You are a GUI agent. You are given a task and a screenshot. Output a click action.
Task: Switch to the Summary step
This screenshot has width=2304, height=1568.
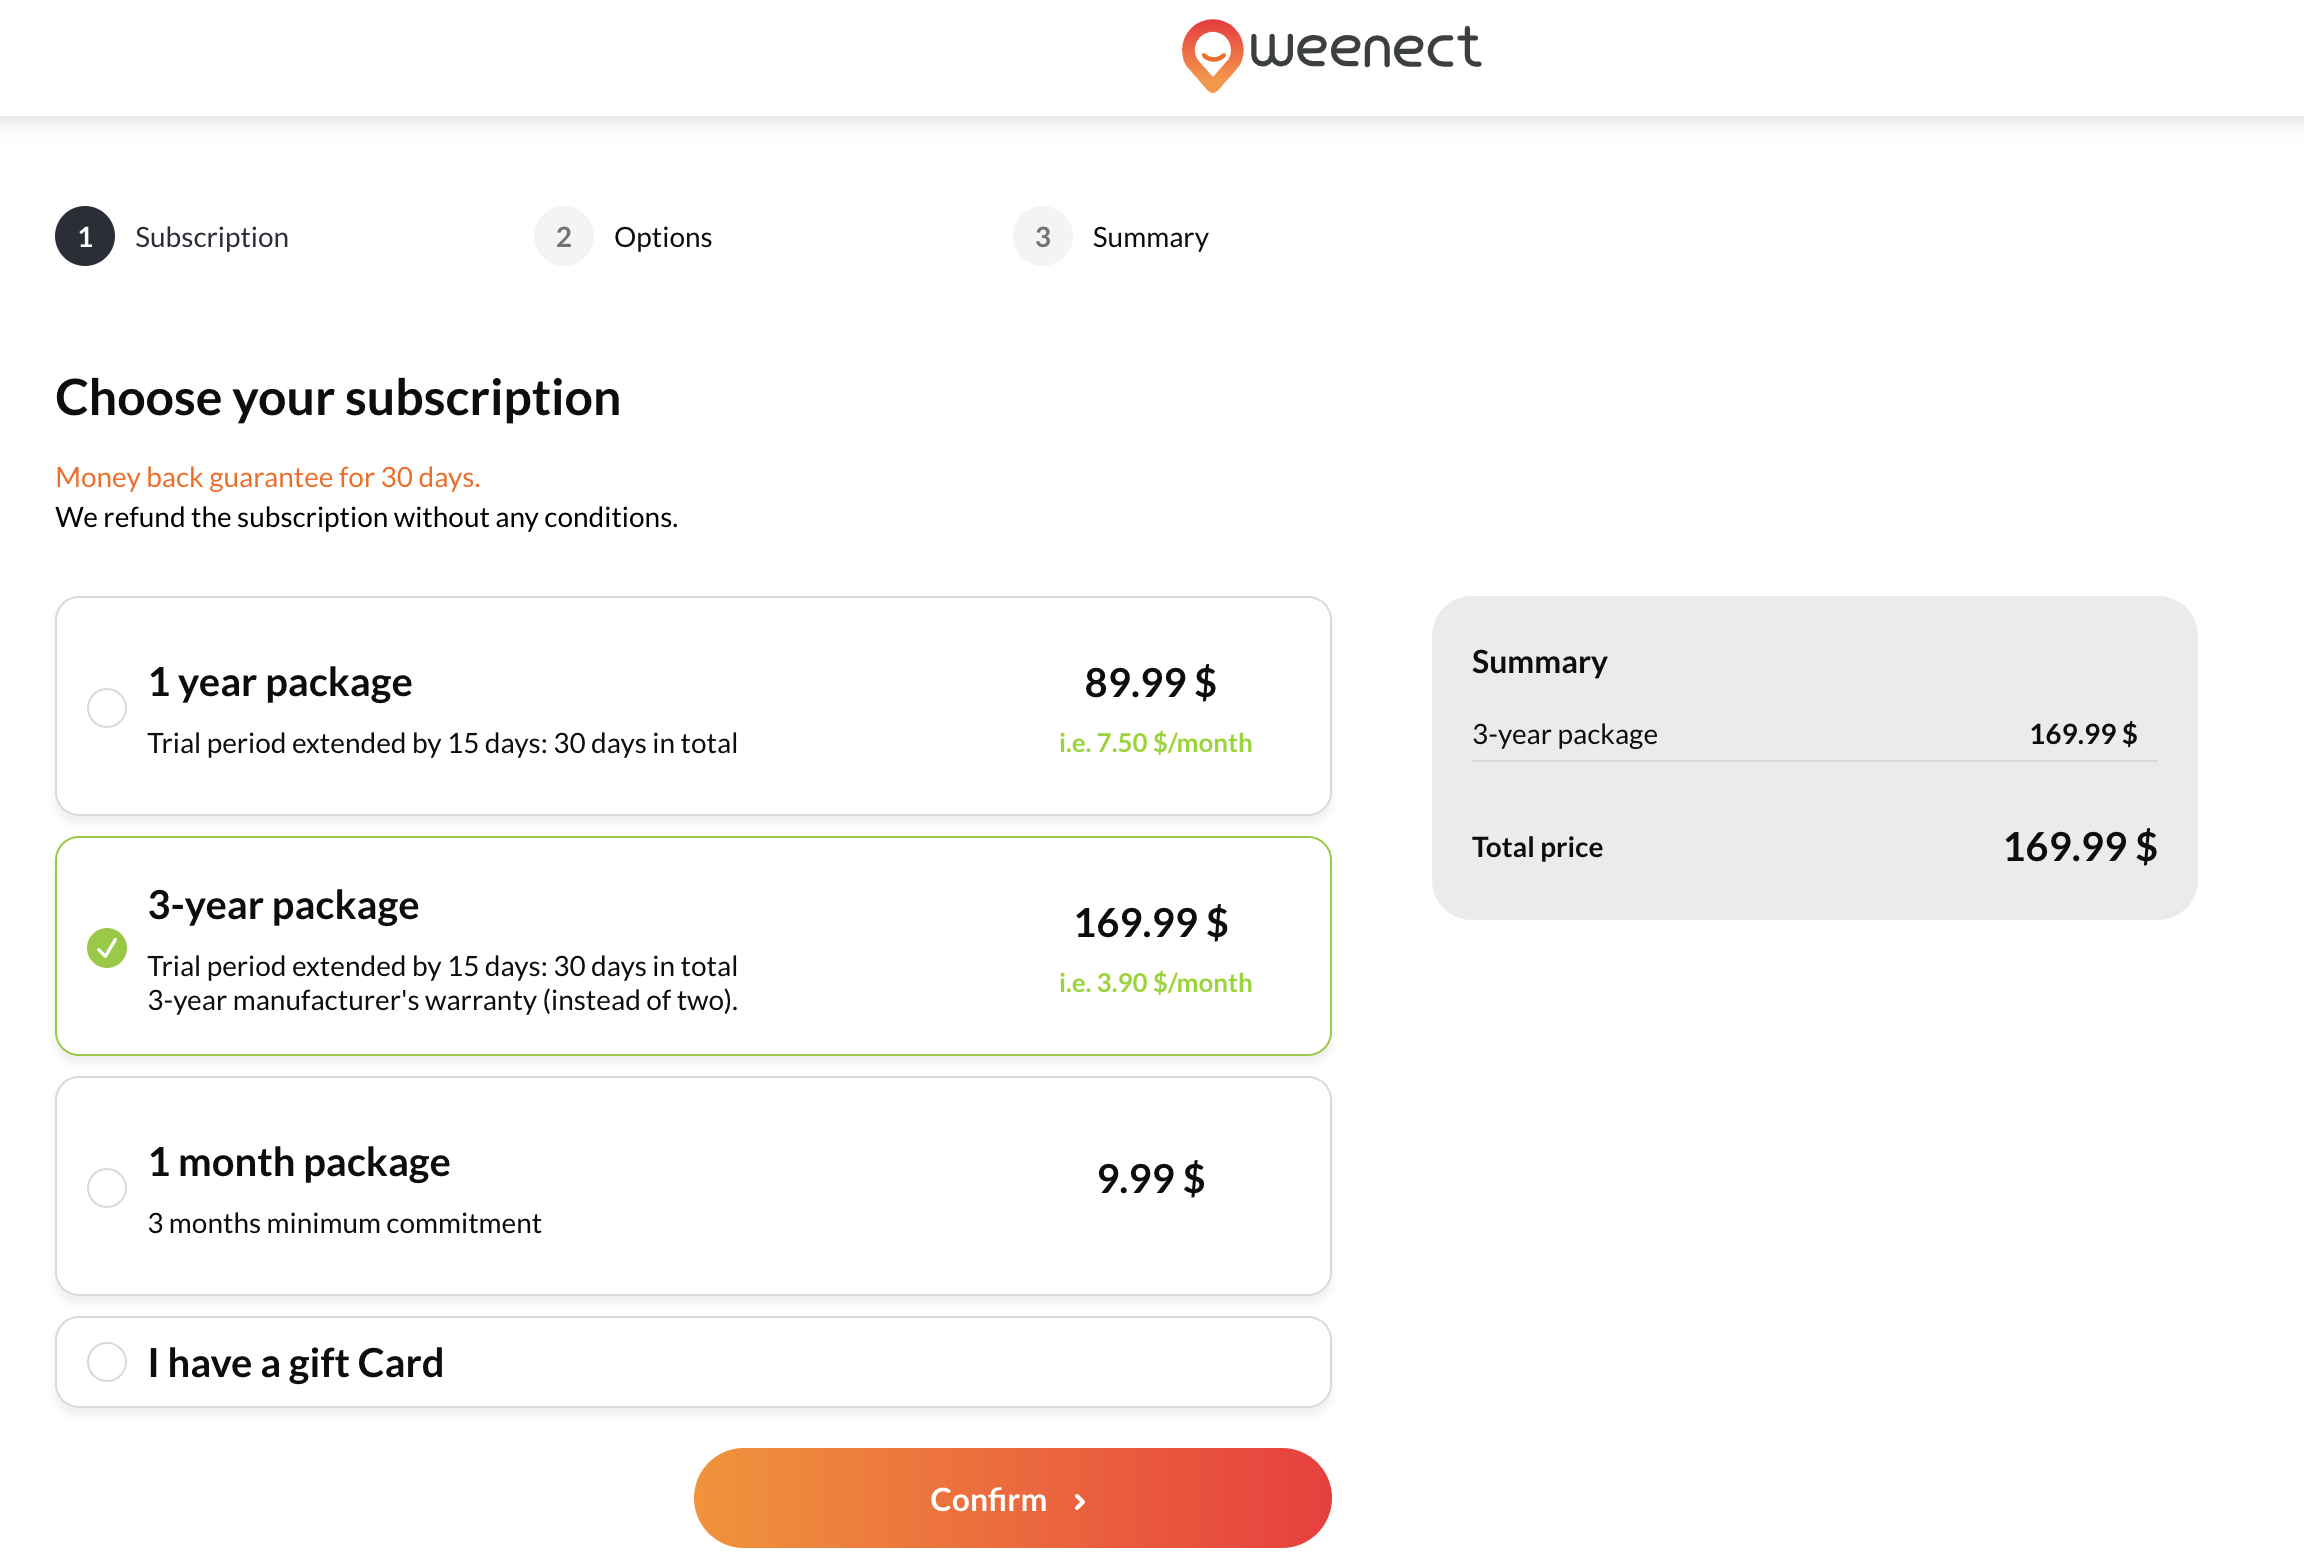coord(1150,237)
